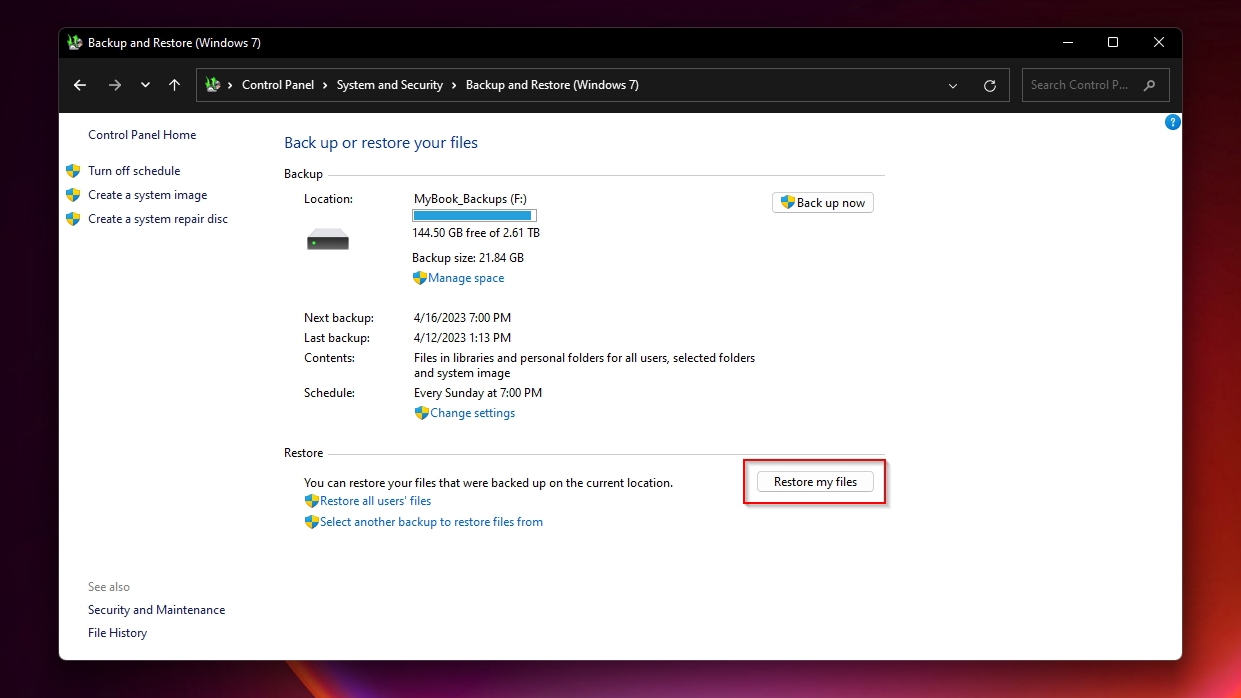The image size is (1241, 698).
Task: Click the Control Panel icon in address bar
Action: click(x=213, y=85)
